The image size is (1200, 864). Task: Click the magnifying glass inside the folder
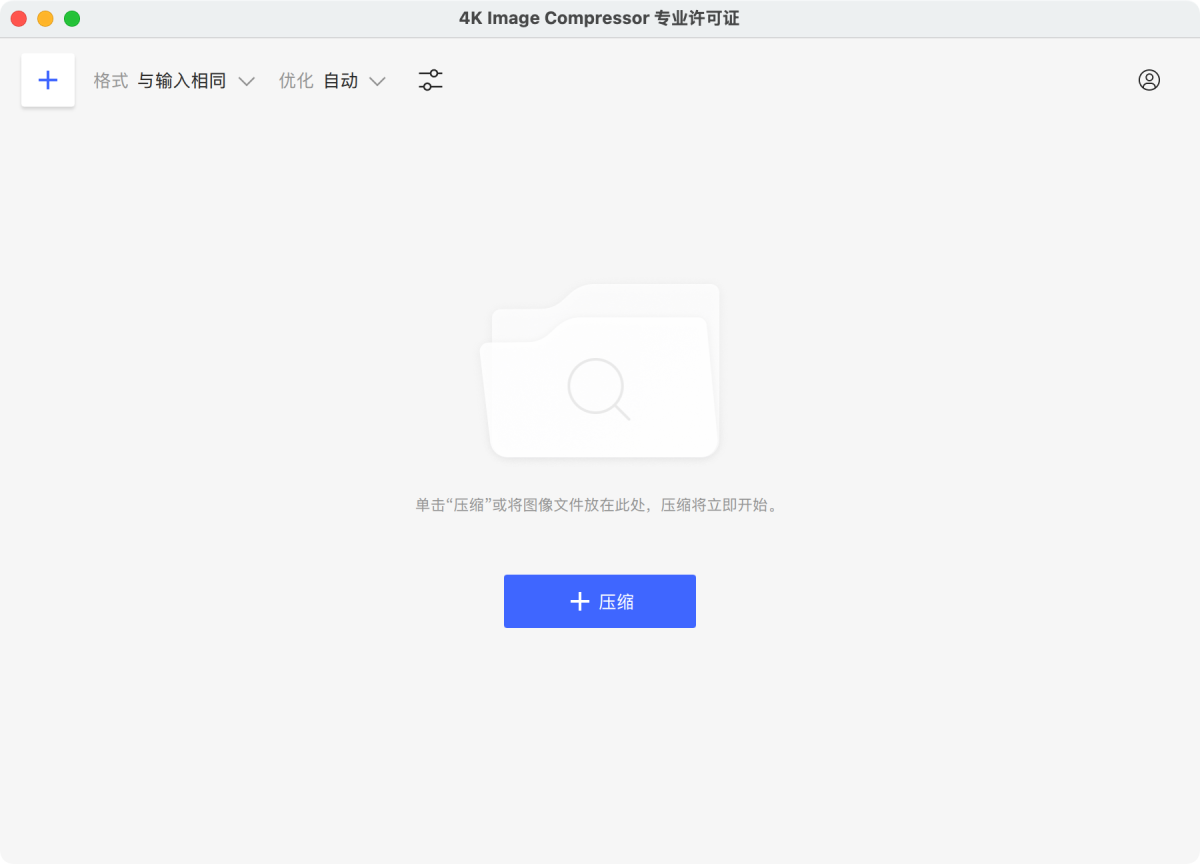(598, 389)
